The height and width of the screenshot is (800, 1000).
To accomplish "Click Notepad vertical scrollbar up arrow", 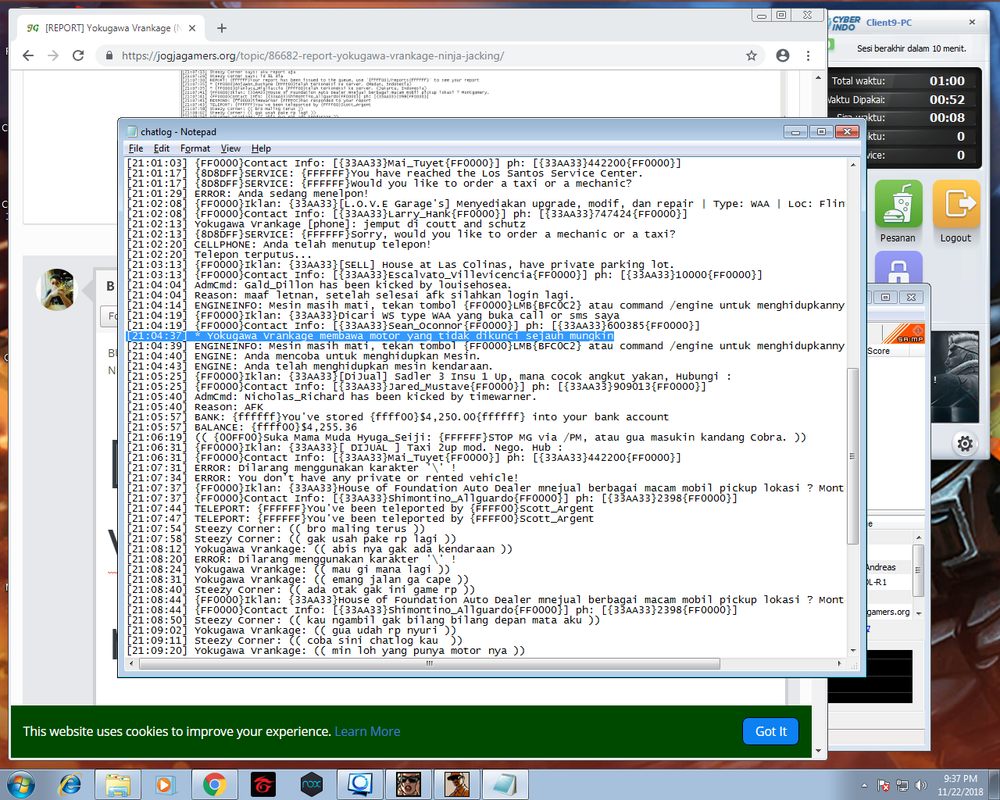I will 853,165.
